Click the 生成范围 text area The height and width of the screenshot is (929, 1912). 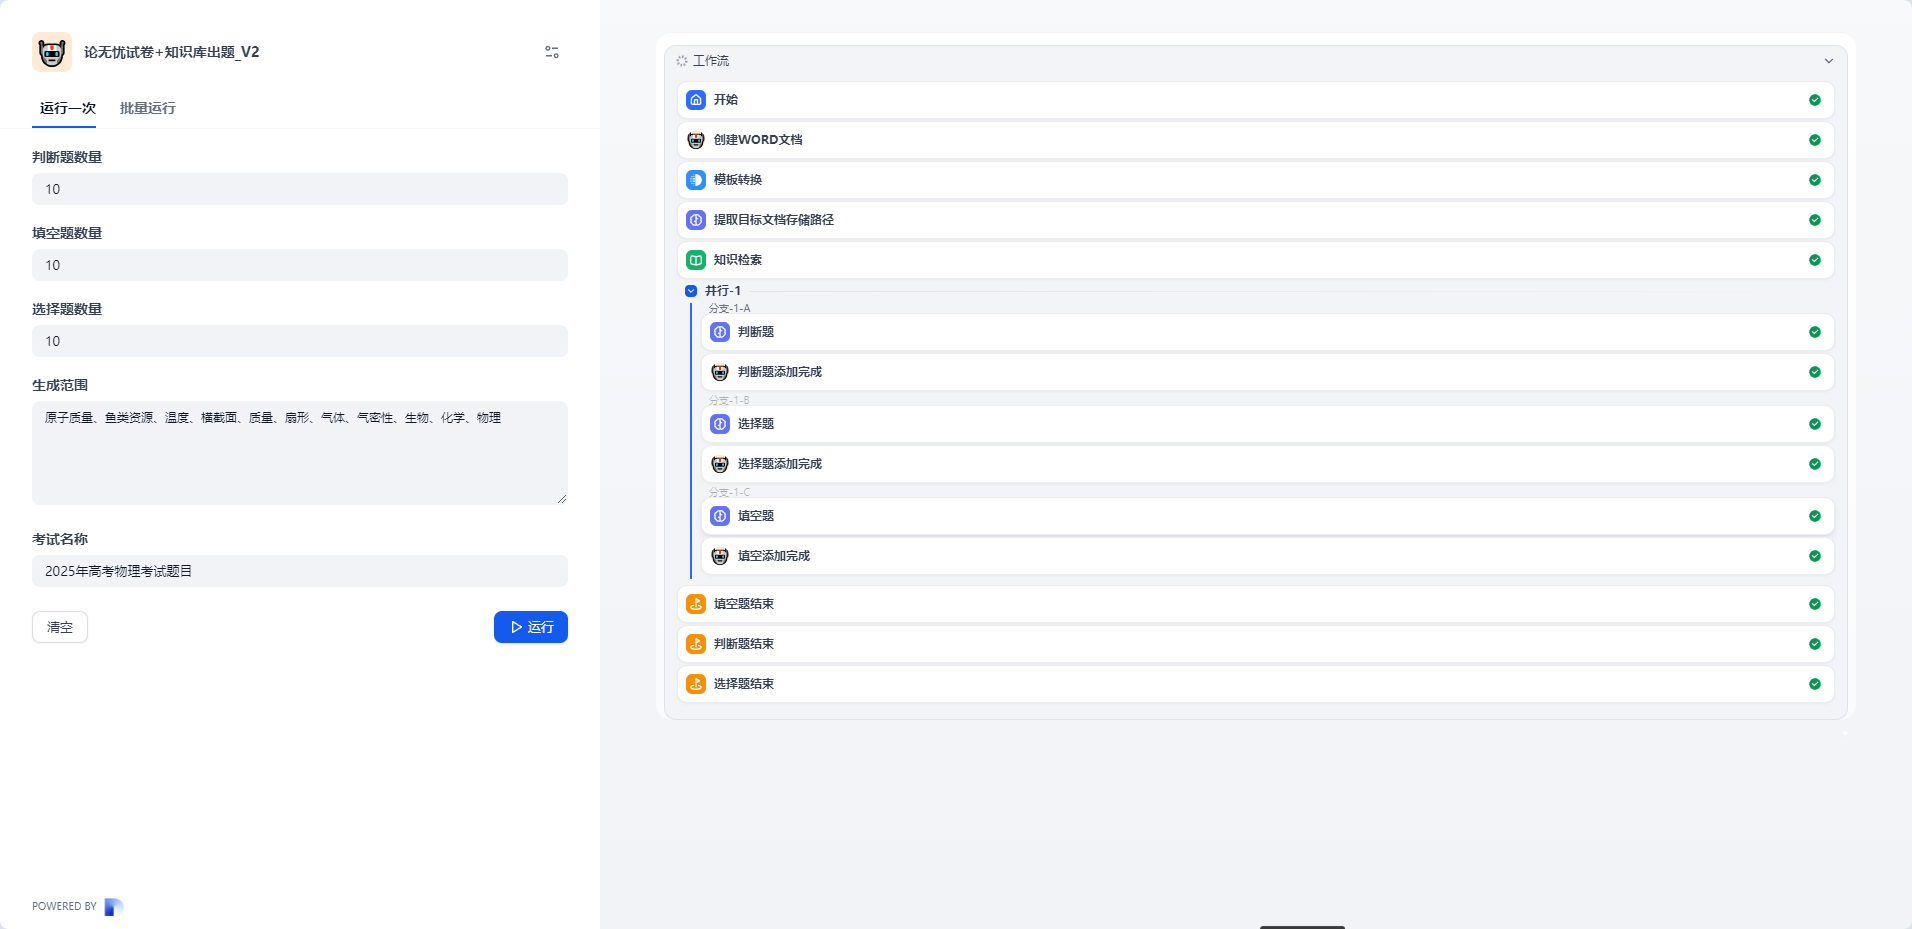pos(300,452)
